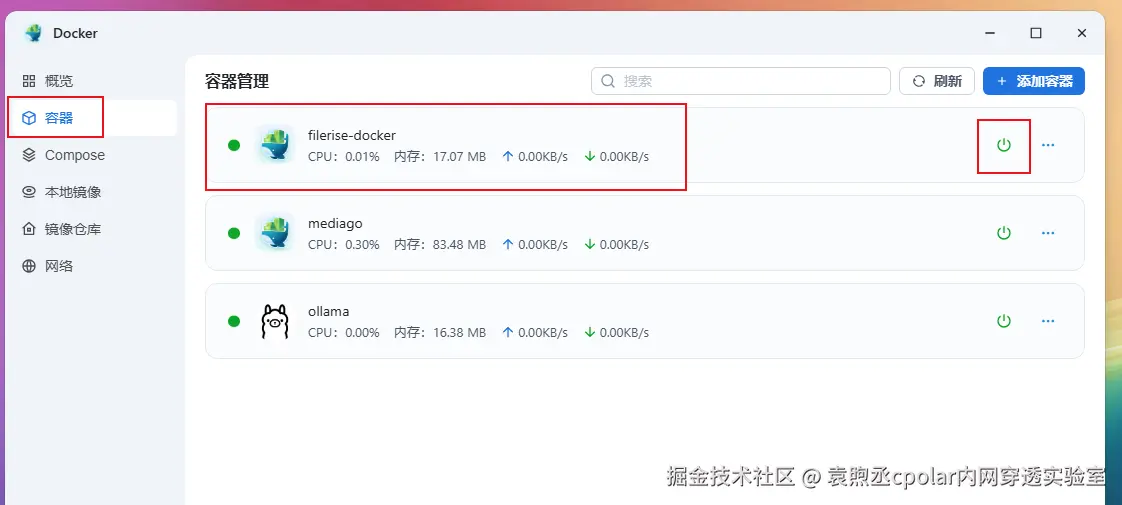Click the Compose layers icon
The image size is (1122, 505).
[29, 155]
